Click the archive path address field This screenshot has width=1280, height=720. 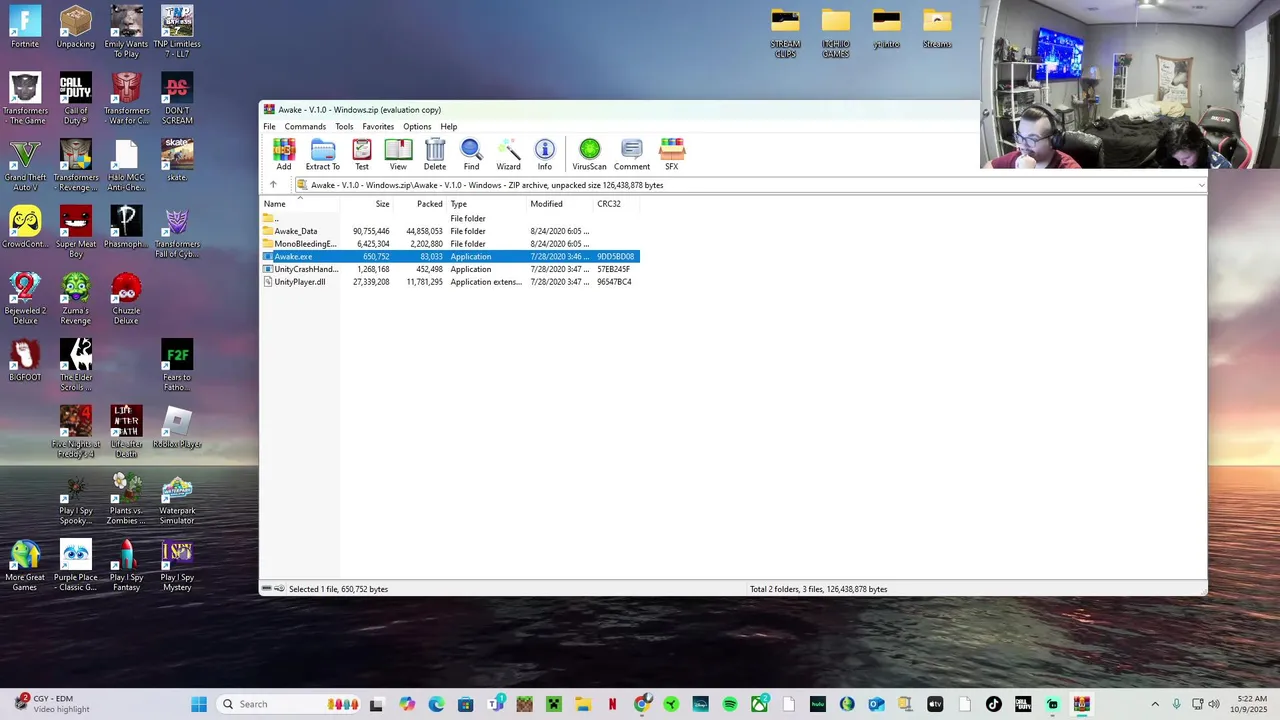pyautogui.click(x=750, y=185)
